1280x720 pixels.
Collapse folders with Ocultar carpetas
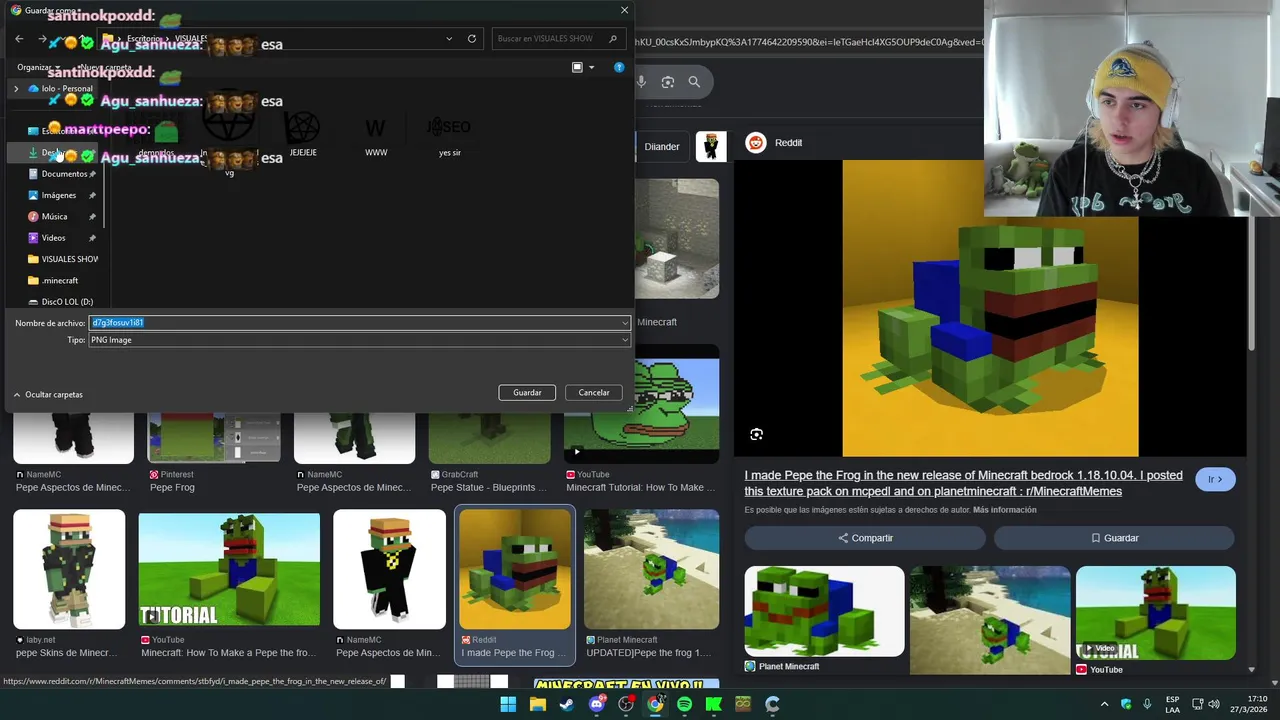coord(48,394)
